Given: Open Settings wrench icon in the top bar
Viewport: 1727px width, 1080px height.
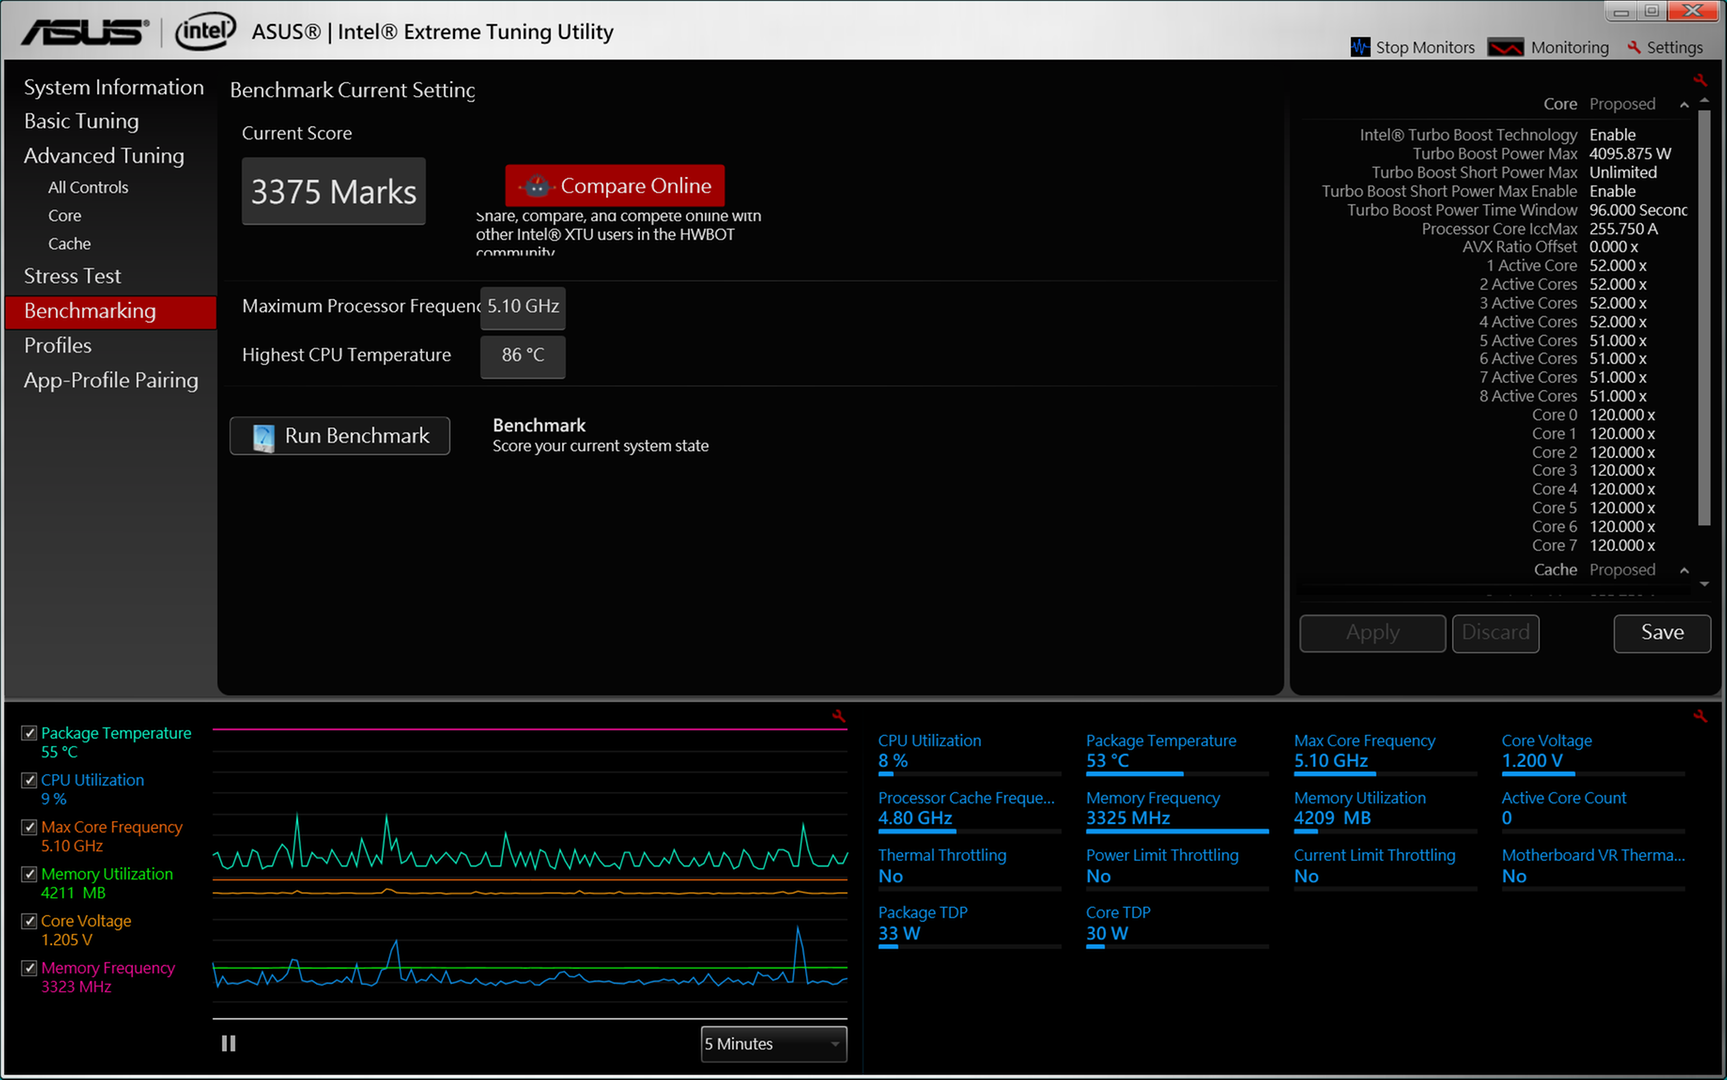Looking at the screenshot, I should pyautogui.click(x=1634, y=47).
